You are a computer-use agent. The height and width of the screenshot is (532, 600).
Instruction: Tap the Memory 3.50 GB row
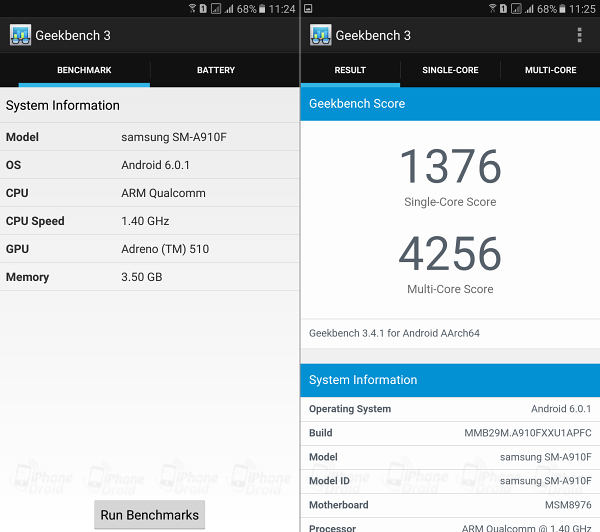pyautogui.click(x=150, y=277)
